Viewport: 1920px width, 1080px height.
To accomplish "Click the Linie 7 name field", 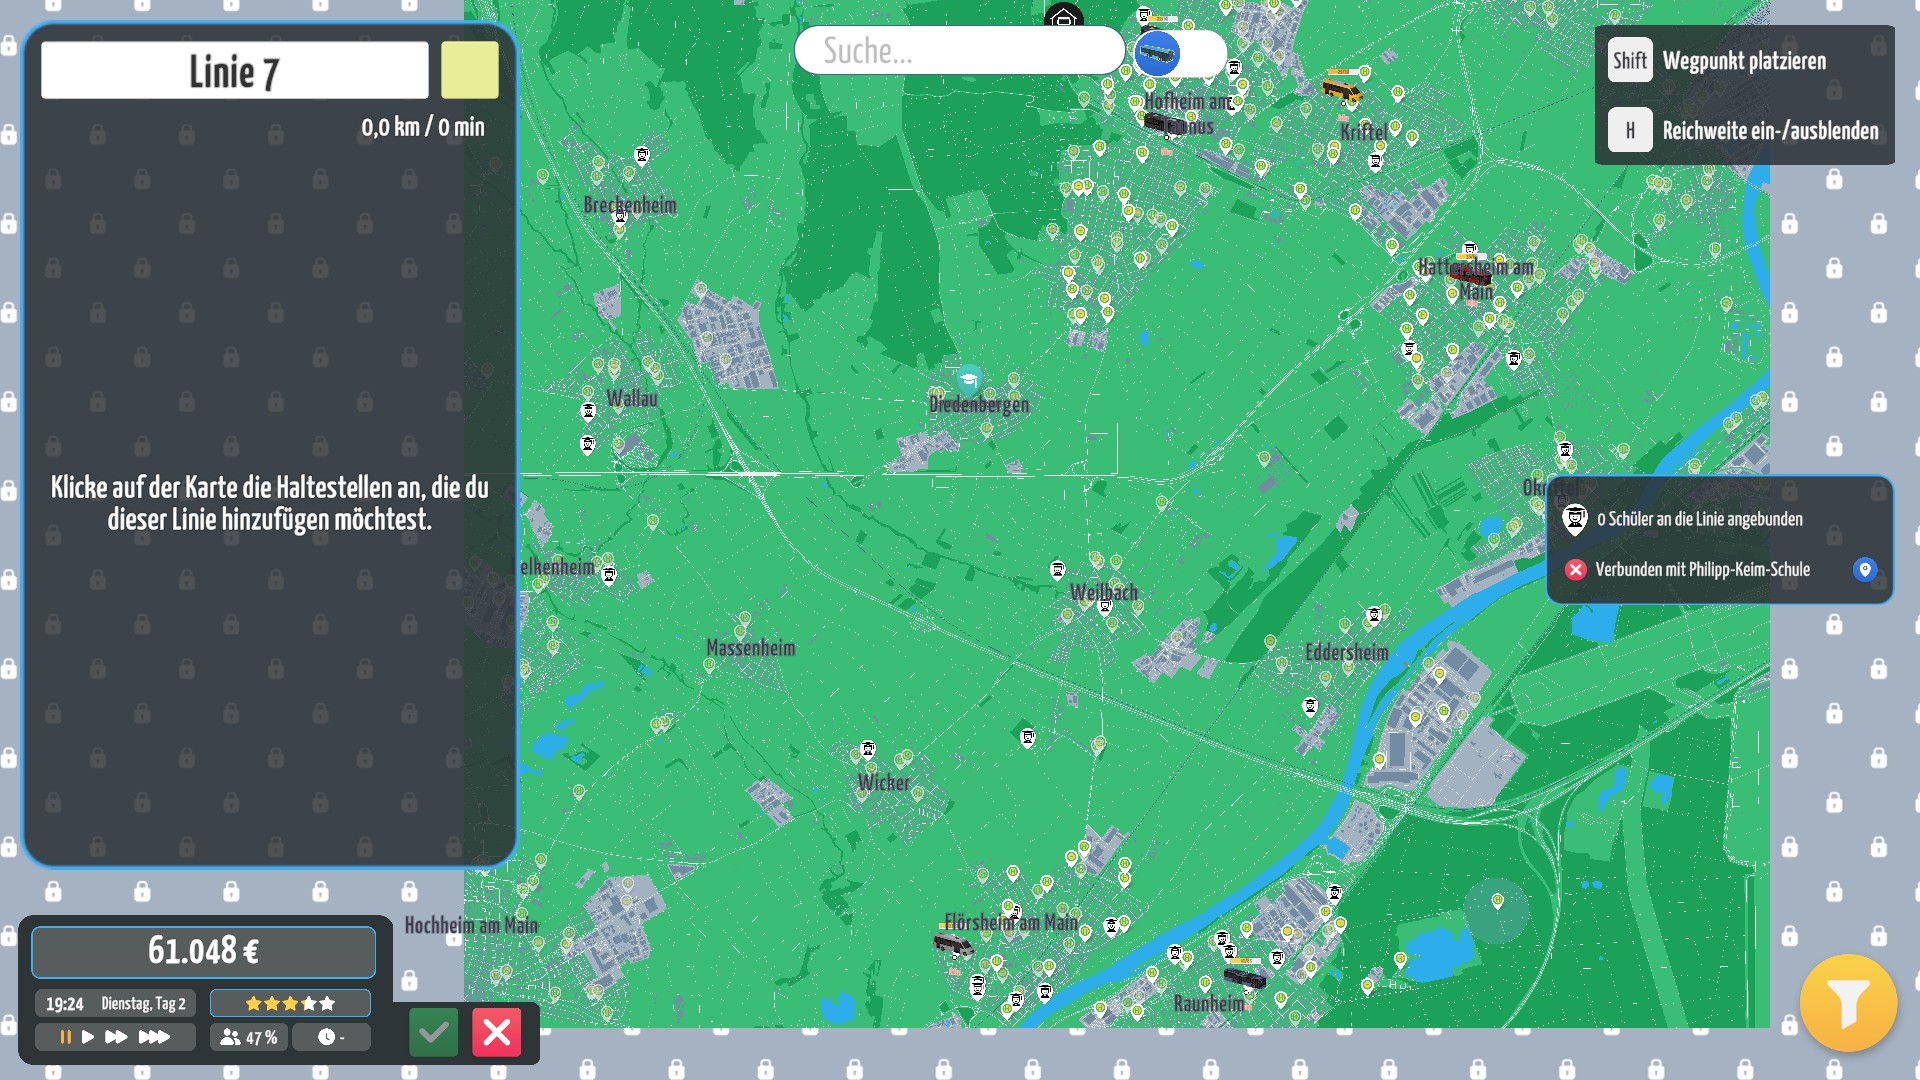I will tap(234, 70).
